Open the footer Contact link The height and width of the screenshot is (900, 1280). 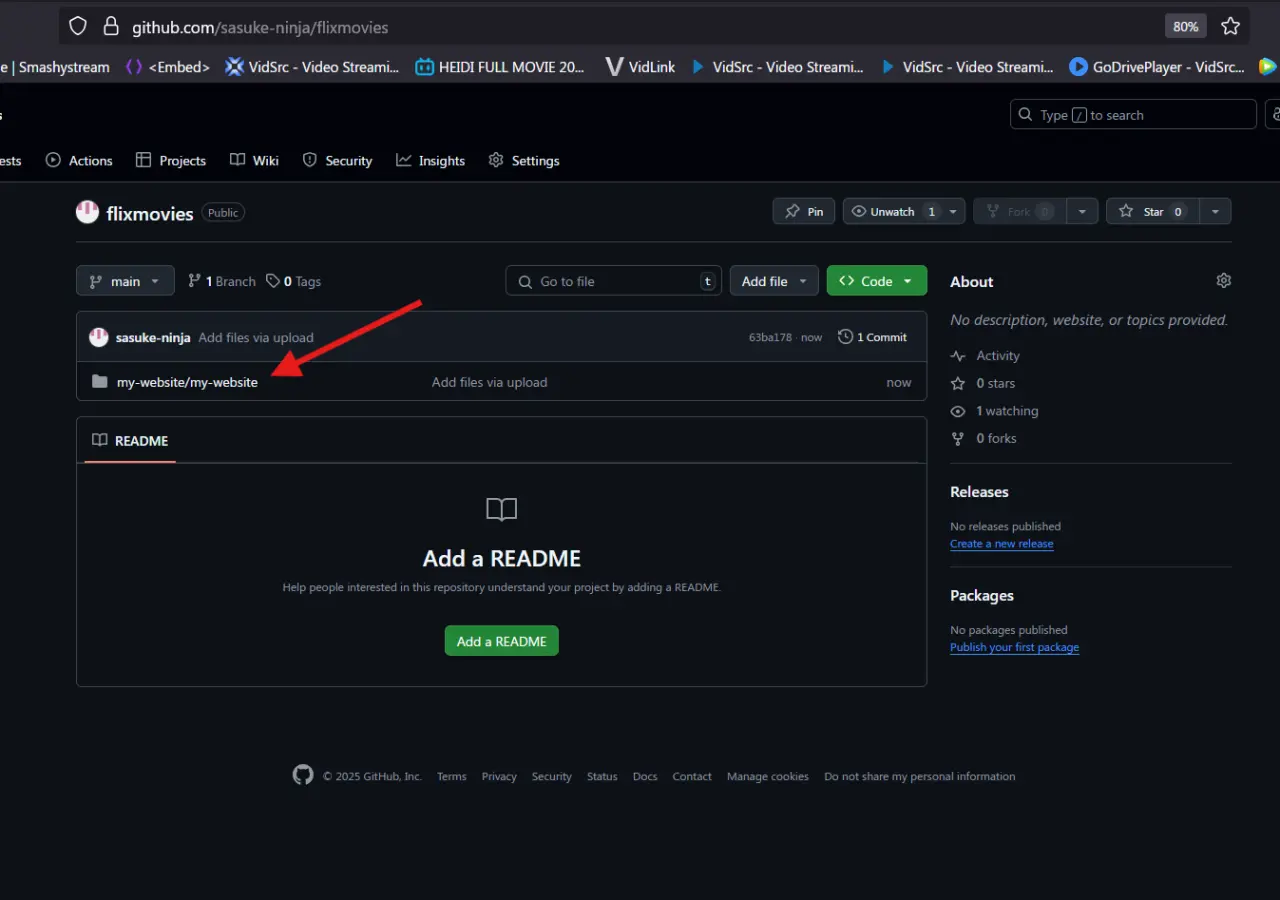pyautogui.click(x=692, y=776)
